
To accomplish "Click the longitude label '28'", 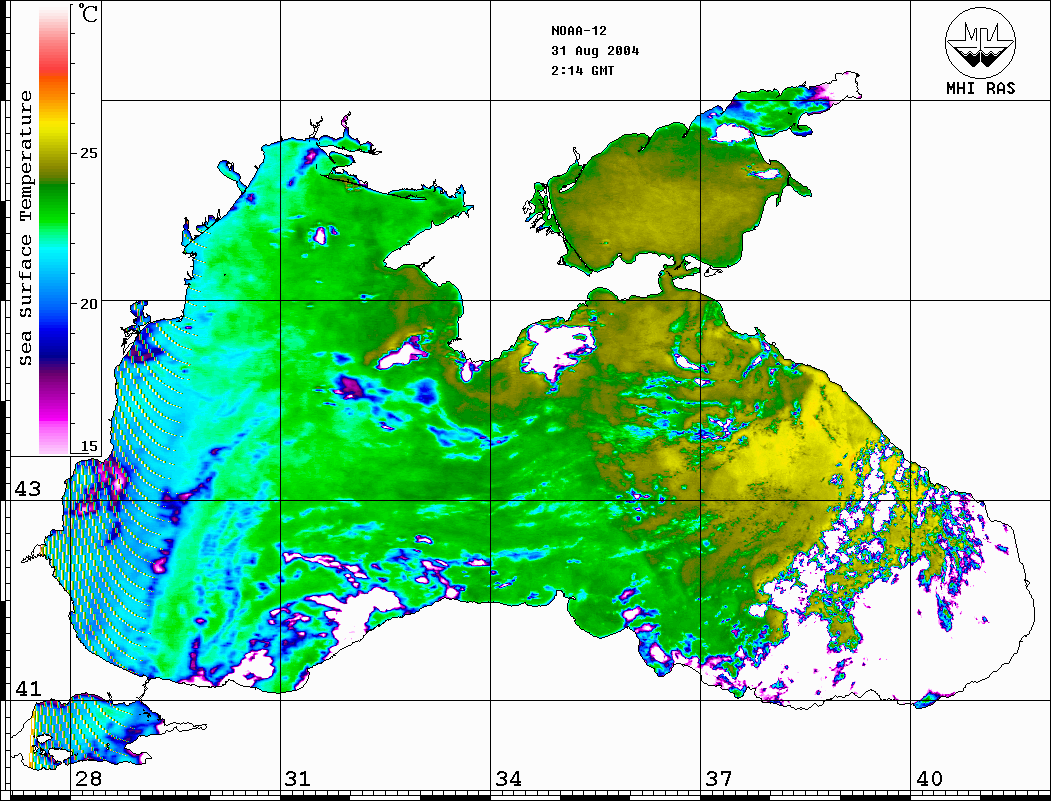I will (x=88, y=779).
